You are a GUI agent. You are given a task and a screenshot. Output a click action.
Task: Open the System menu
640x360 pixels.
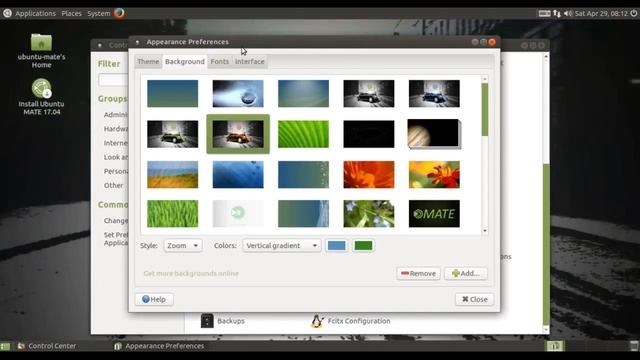click(98, 13)
